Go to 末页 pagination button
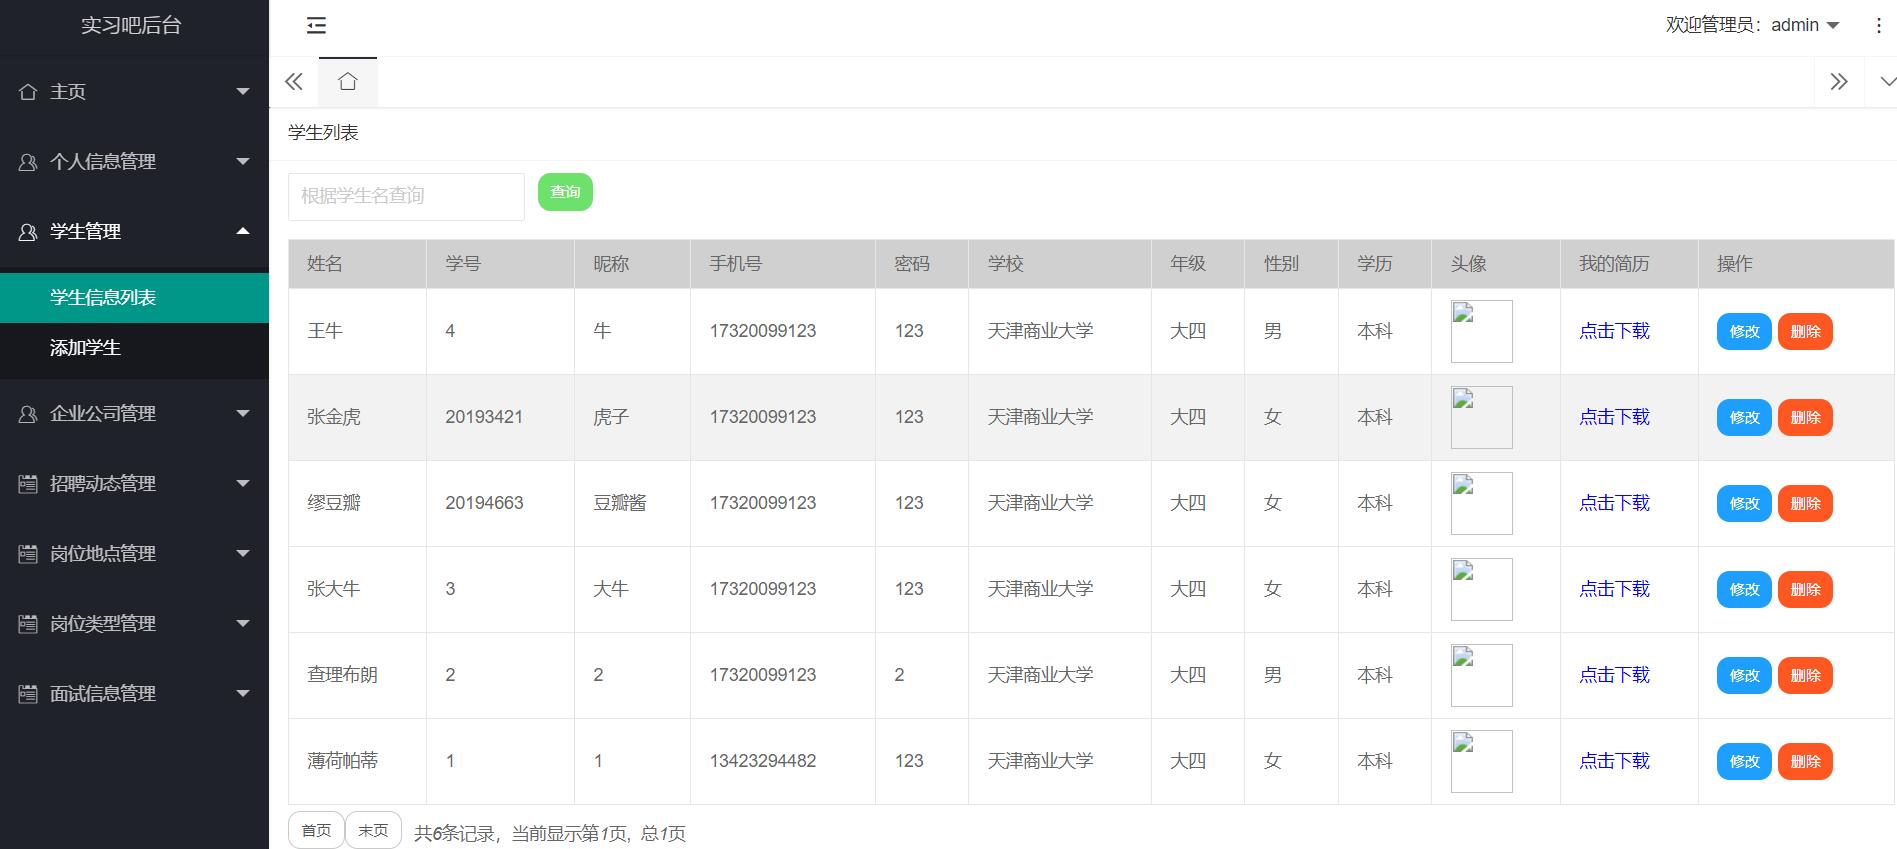 373,830
